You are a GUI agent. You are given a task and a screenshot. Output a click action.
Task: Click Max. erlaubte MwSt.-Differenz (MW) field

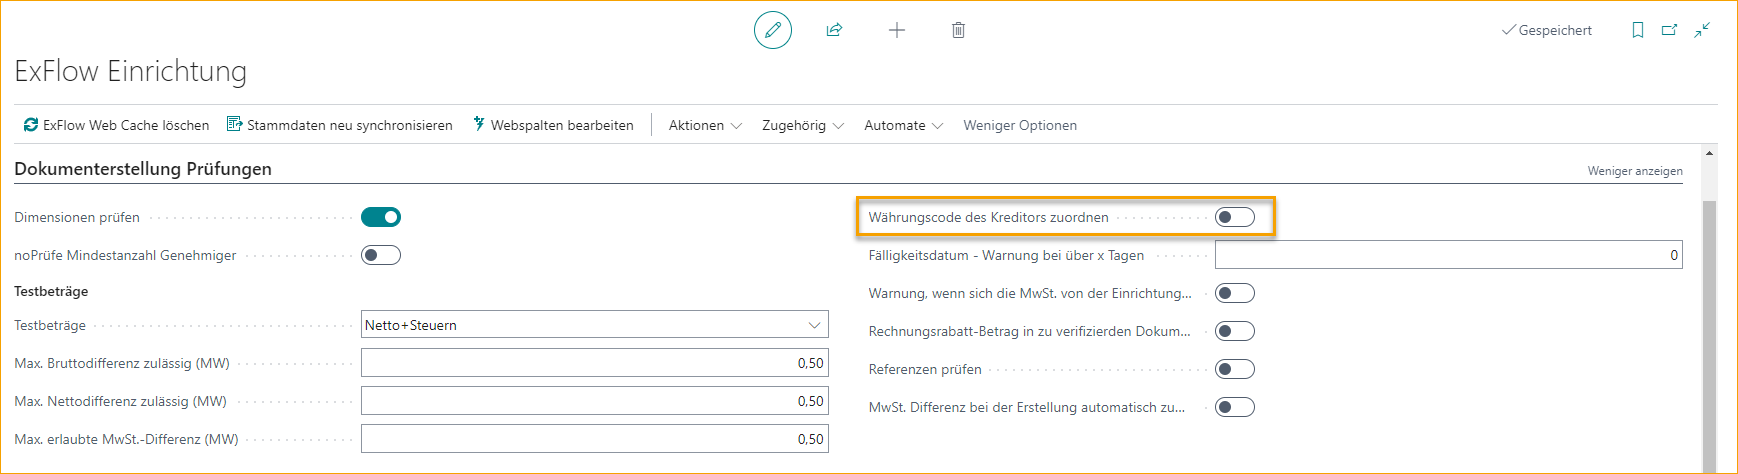[x=595, y=439]
